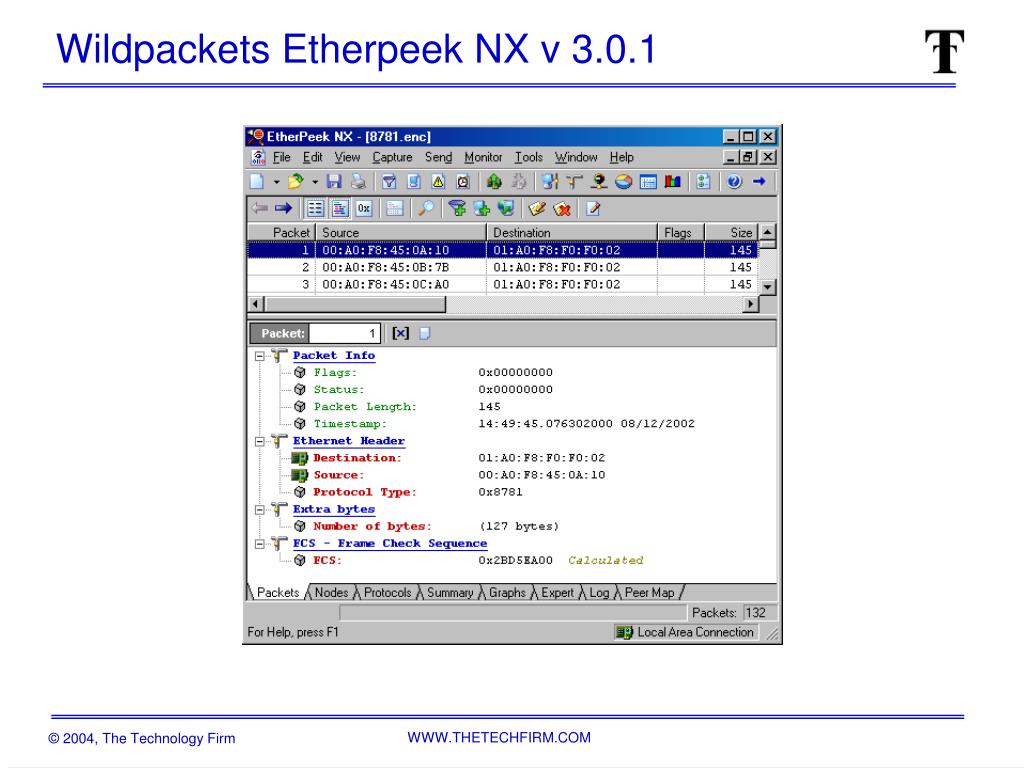Screen dimensions: 1024x768
Task: Open the File menu
Action: coord(281,157)
